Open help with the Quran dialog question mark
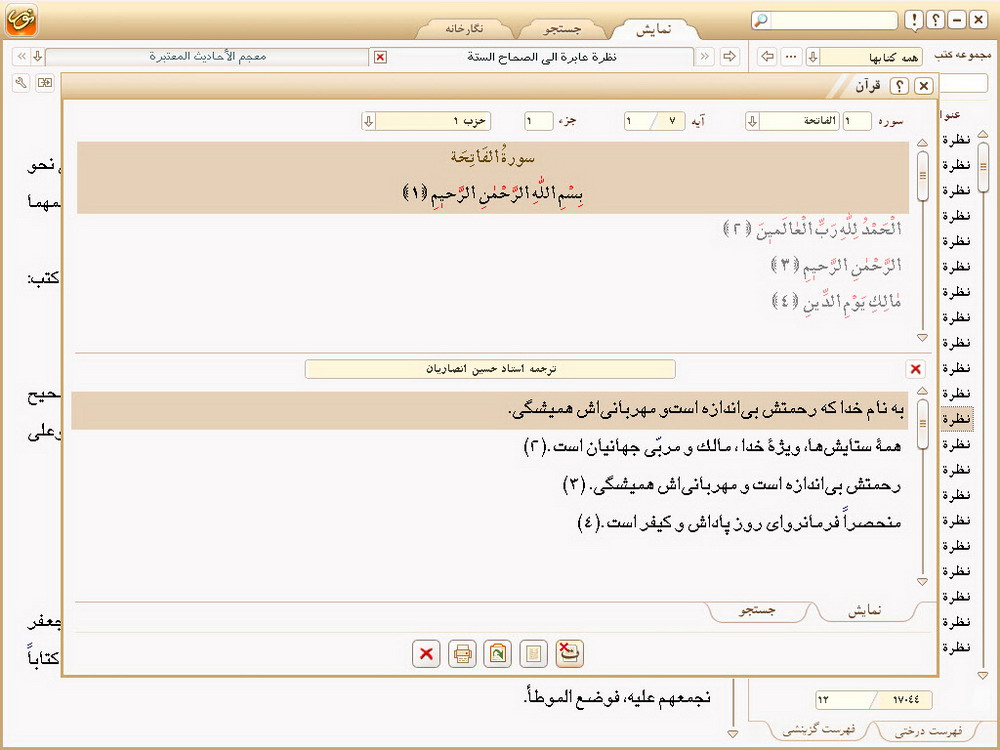The image size is (1000, 750). pos(899,87)
